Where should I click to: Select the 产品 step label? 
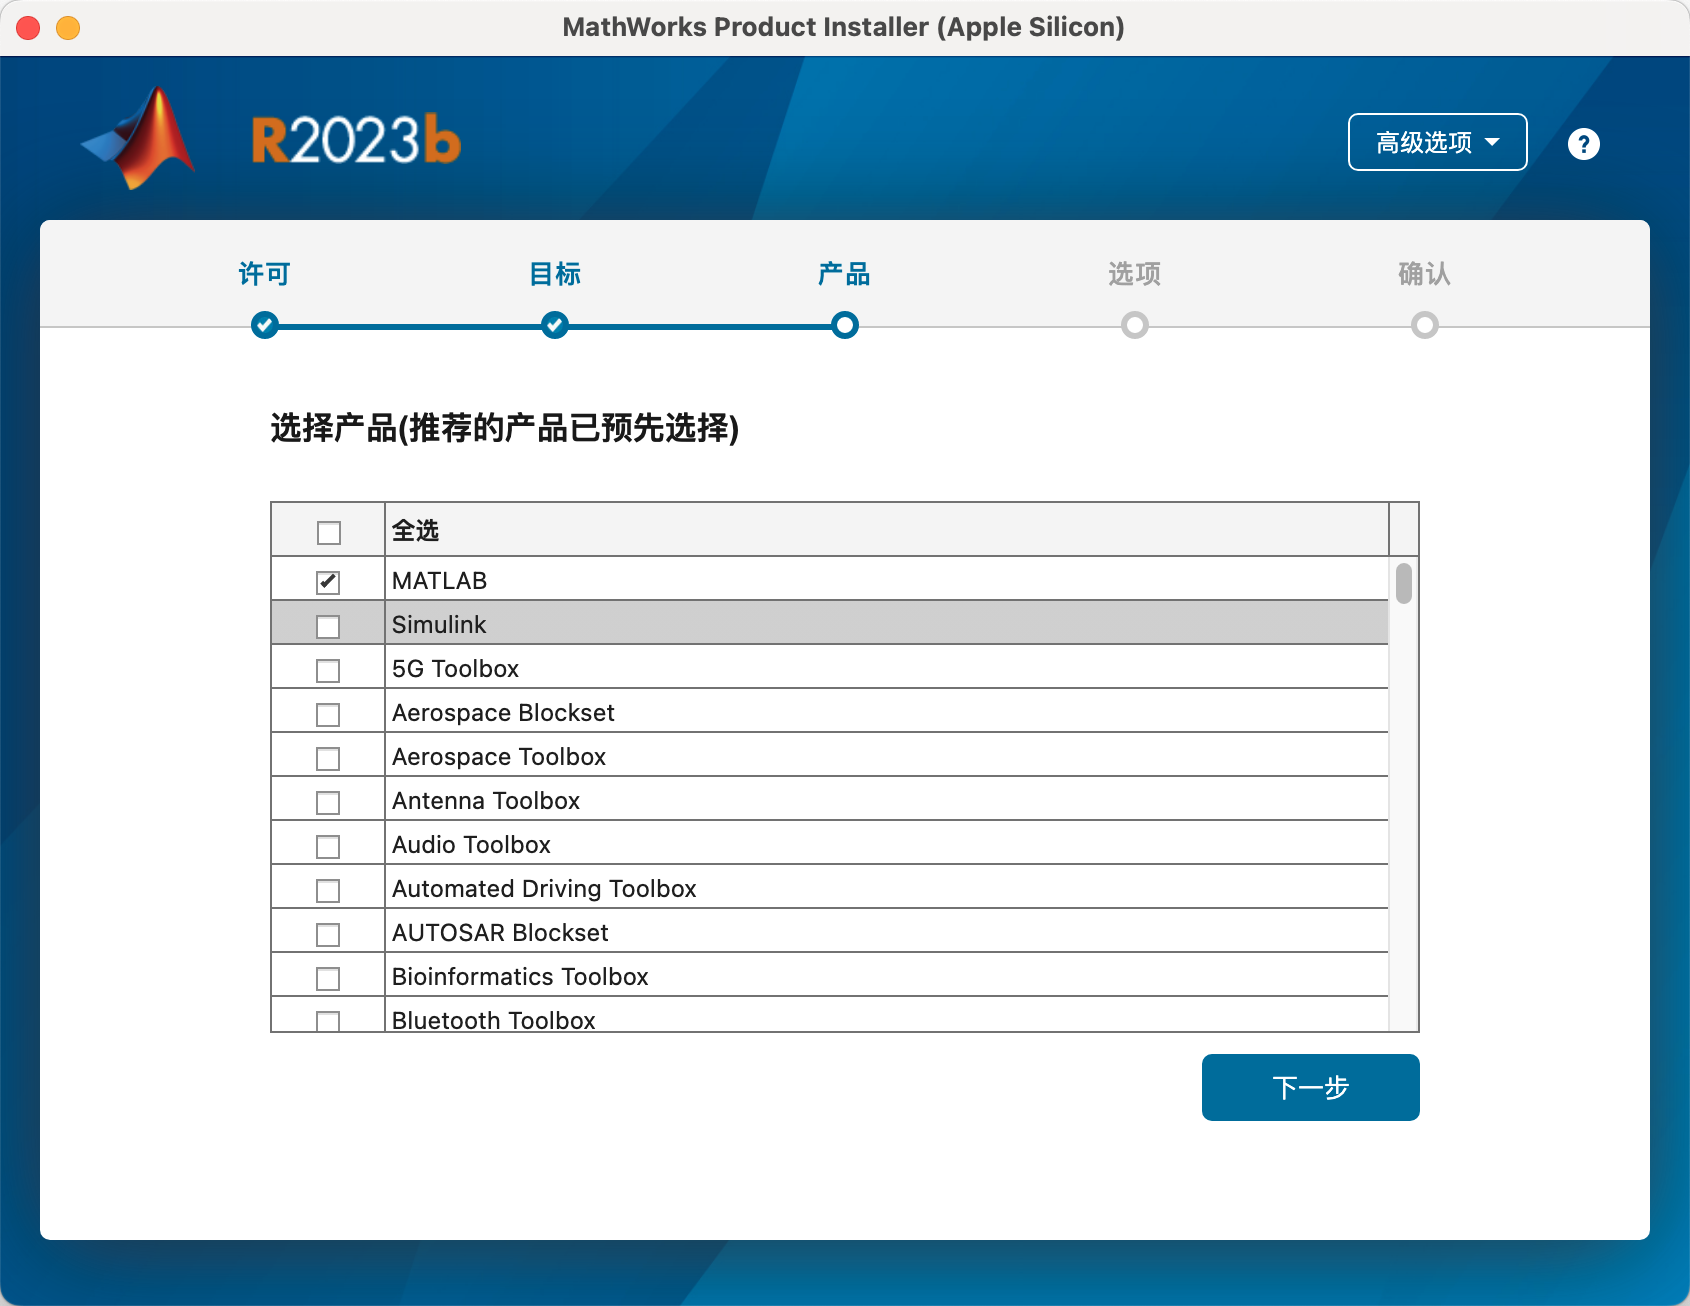(x=844, y=273)
